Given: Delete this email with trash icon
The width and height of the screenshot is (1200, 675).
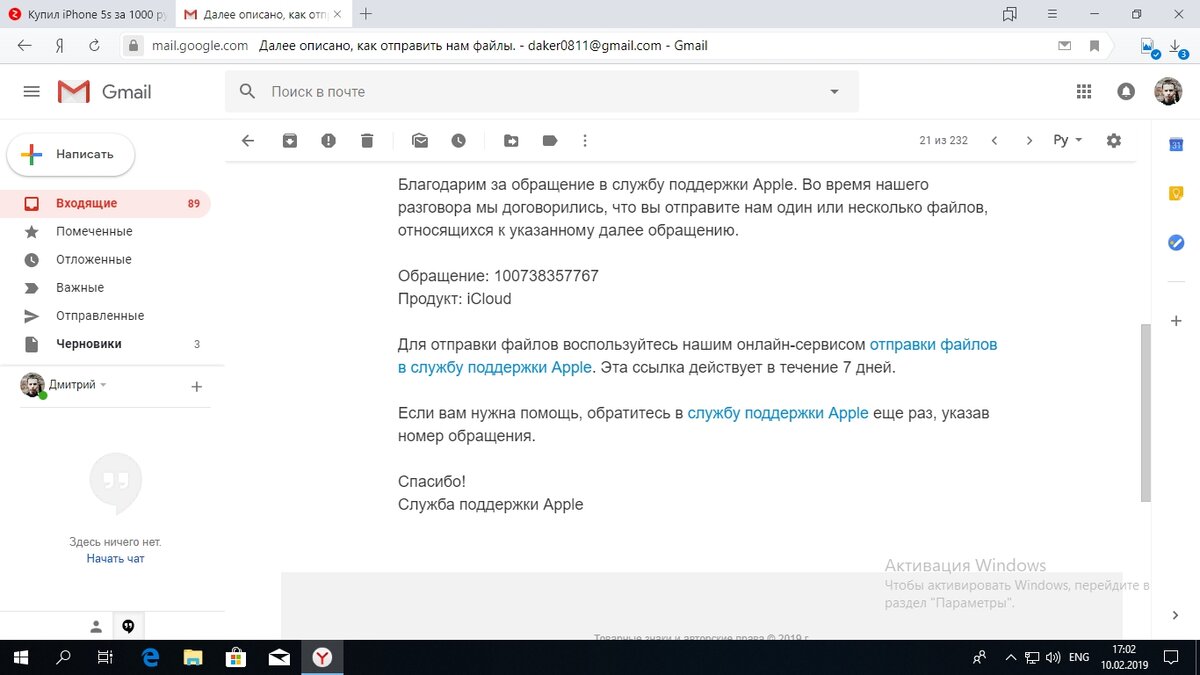Looking at the screenshot, I should (367, 141).
